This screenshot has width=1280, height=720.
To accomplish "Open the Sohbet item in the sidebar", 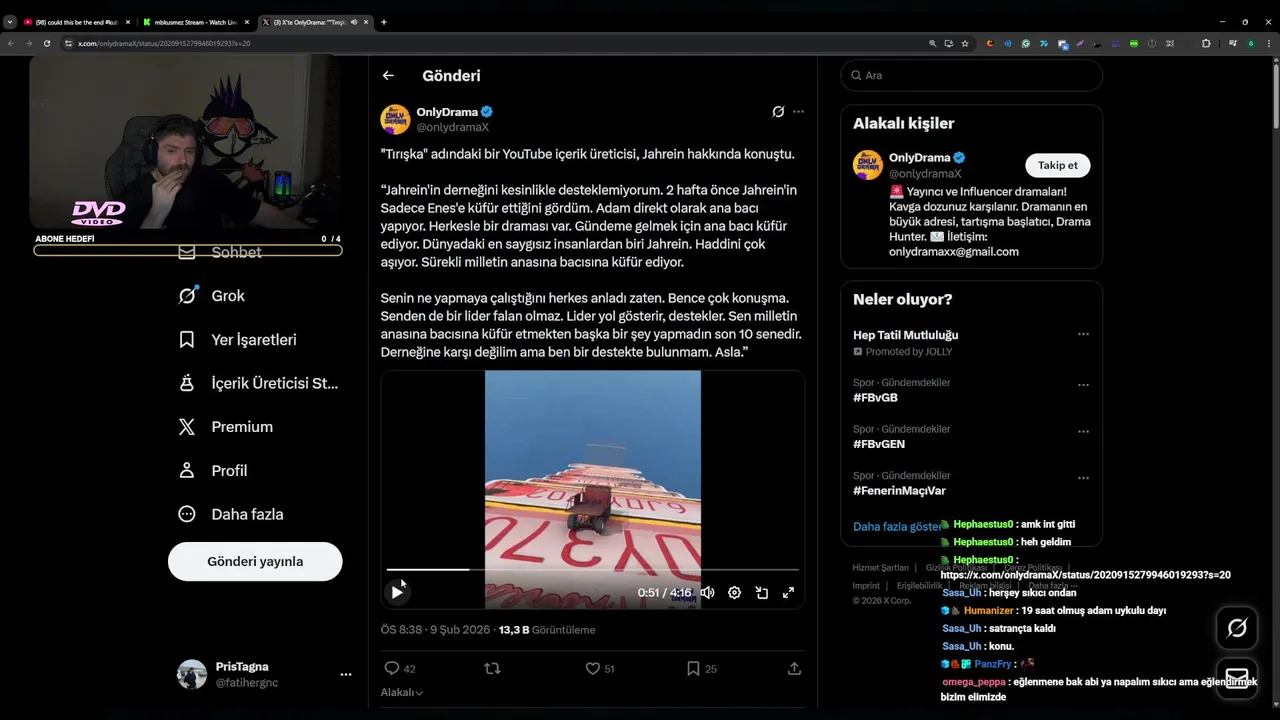I will [220, 252].
